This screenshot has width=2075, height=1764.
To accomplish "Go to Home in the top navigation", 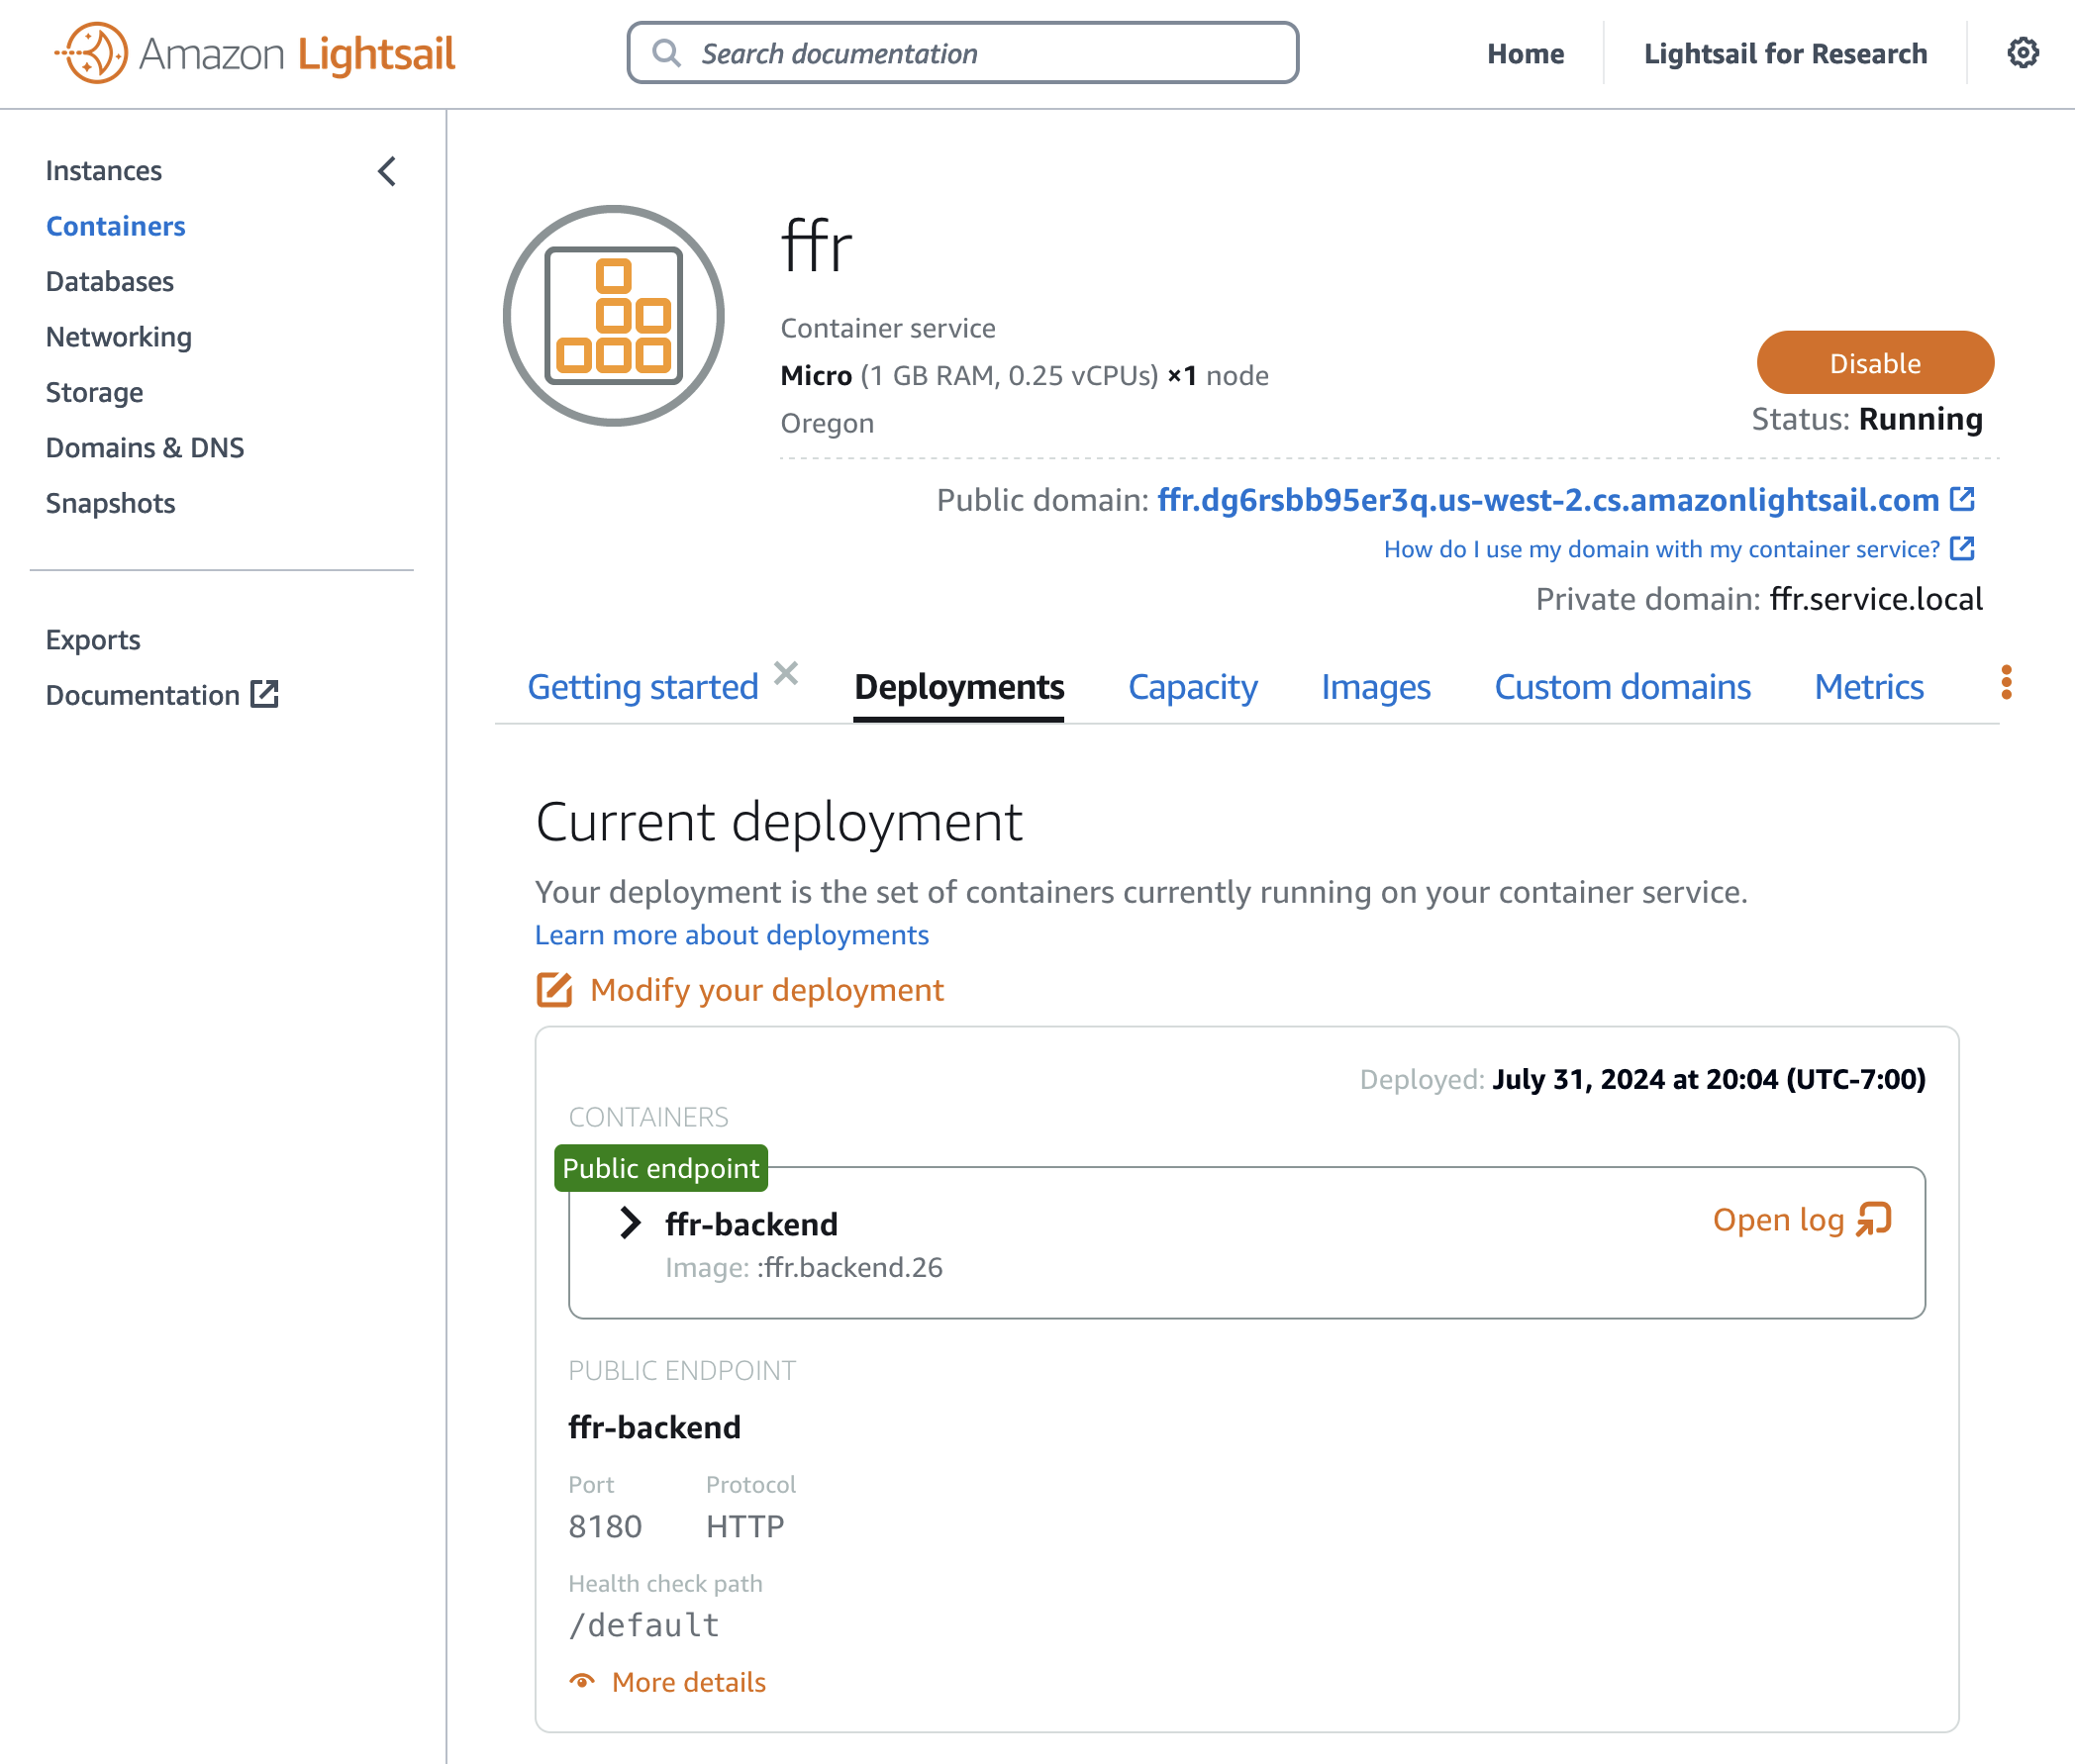I will (x=1525, y=53).
